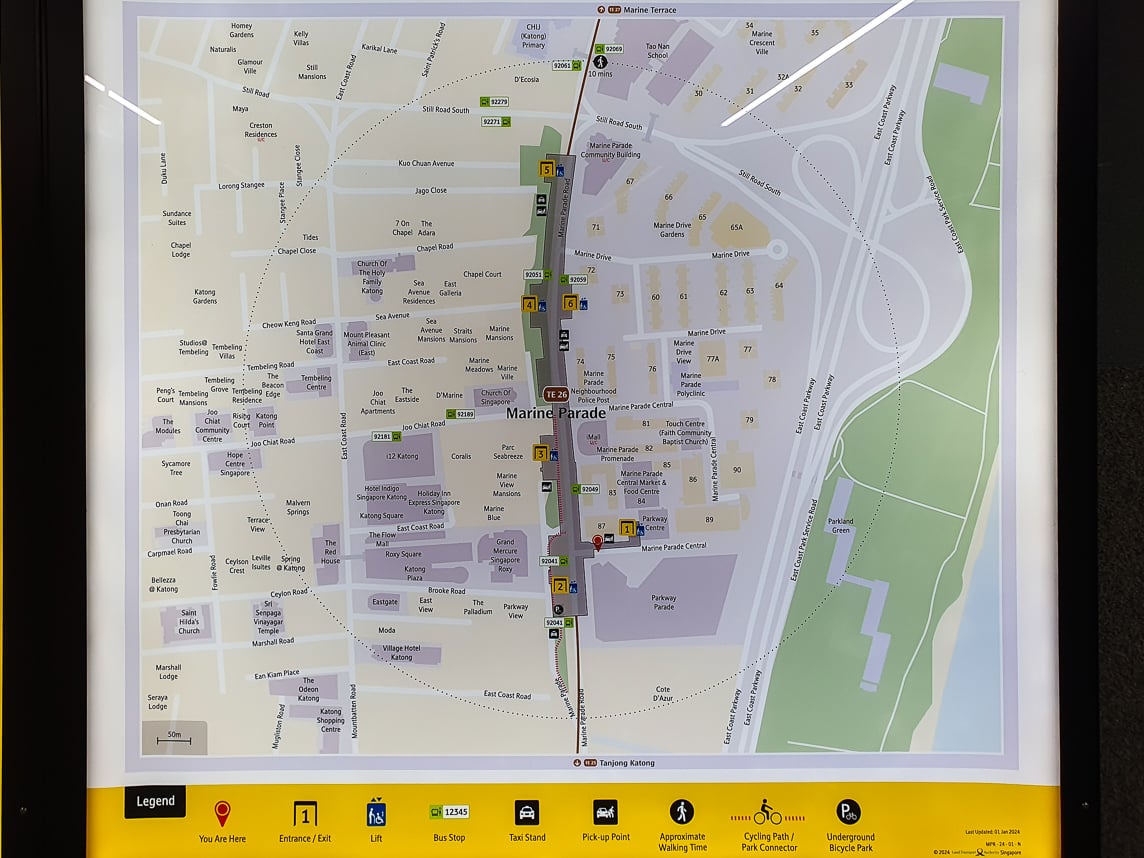Select the Exit 5 marker on the map
This screenshot has width=1144, height=858.
(x=546, y=169)
